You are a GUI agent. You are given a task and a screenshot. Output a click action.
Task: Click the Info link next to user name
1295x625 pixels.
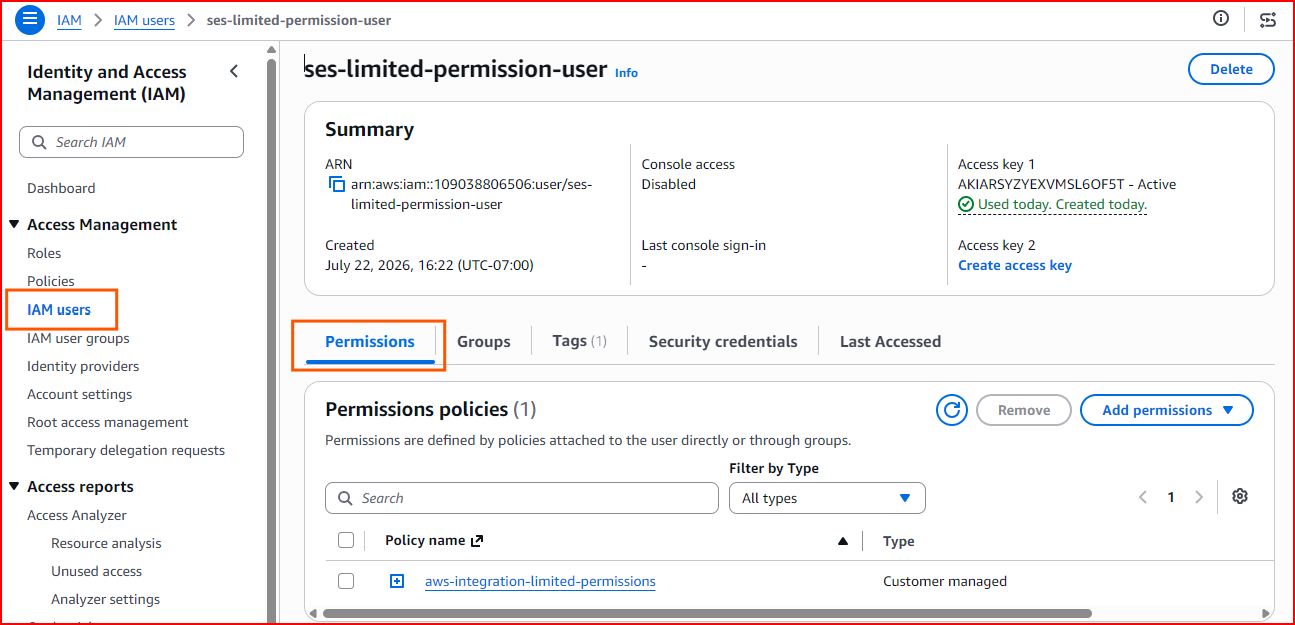click(626, 73)
